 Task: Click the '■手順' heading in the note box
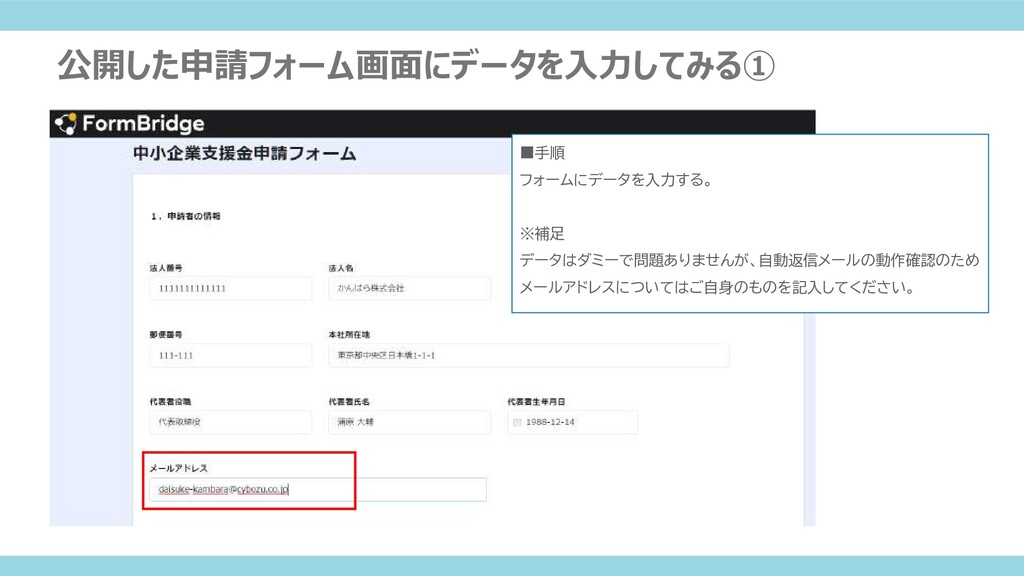point(543,153)
